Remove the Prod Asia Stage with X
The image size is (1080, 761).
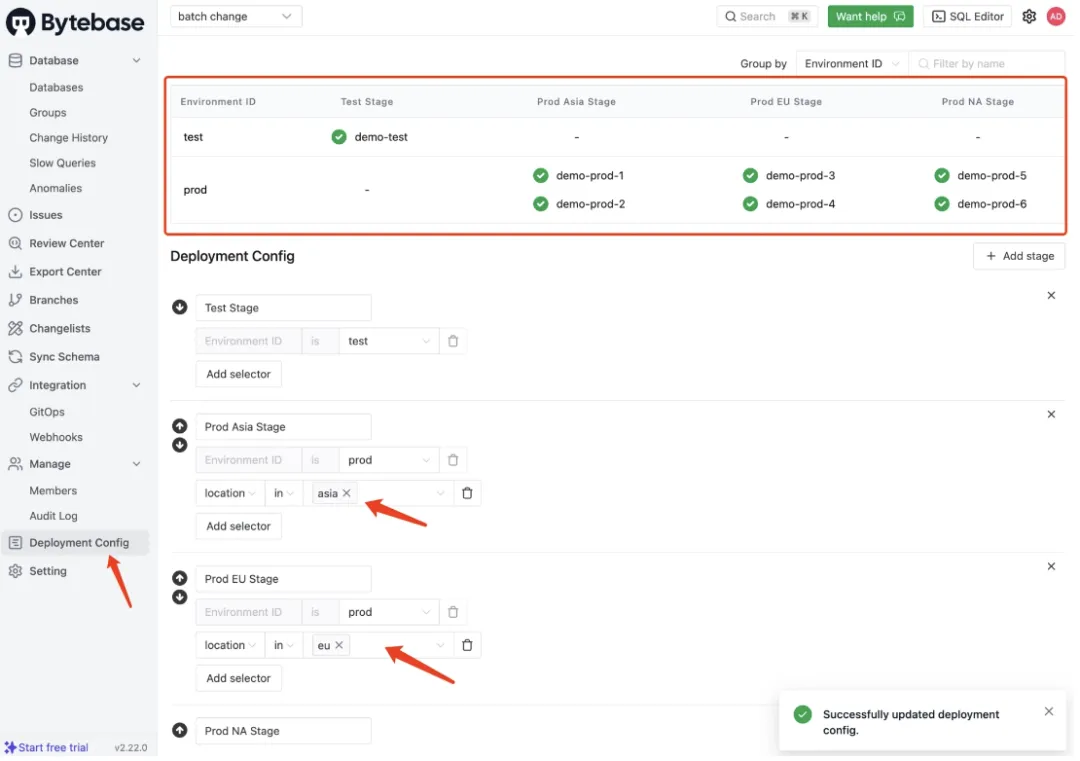pyautogui.click(x=1051, y=414)
